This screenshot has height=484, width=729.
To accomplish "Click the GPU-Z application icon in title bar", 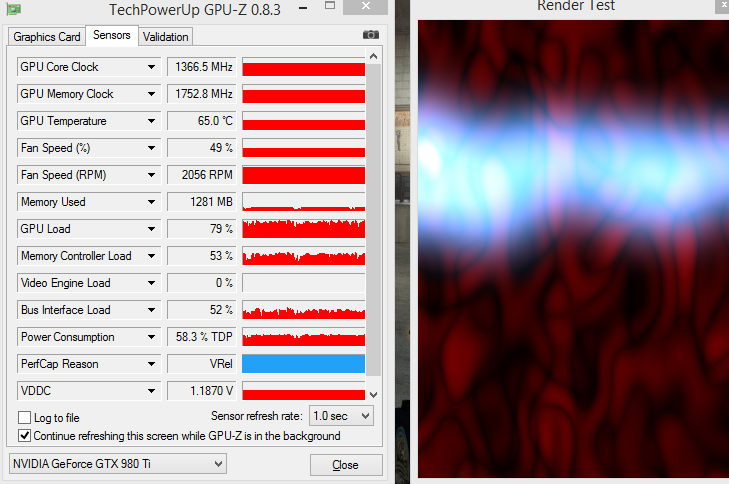I will coord(13,9).
